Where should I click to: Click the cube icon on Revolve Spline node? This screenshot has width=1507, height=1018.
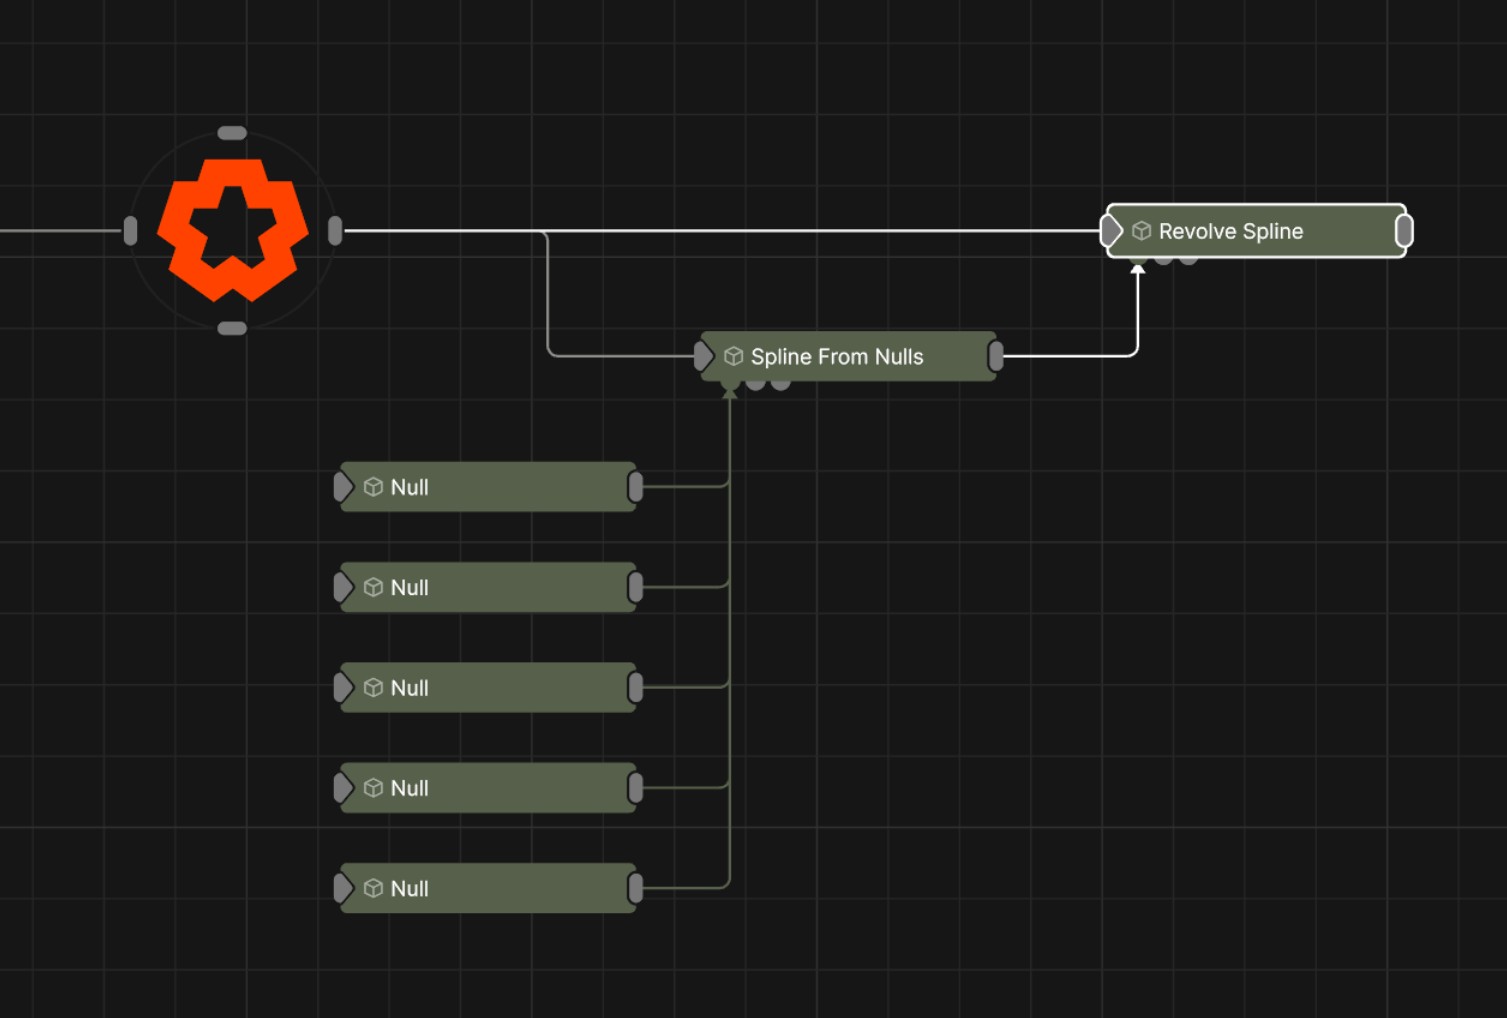pos(1141,231)
